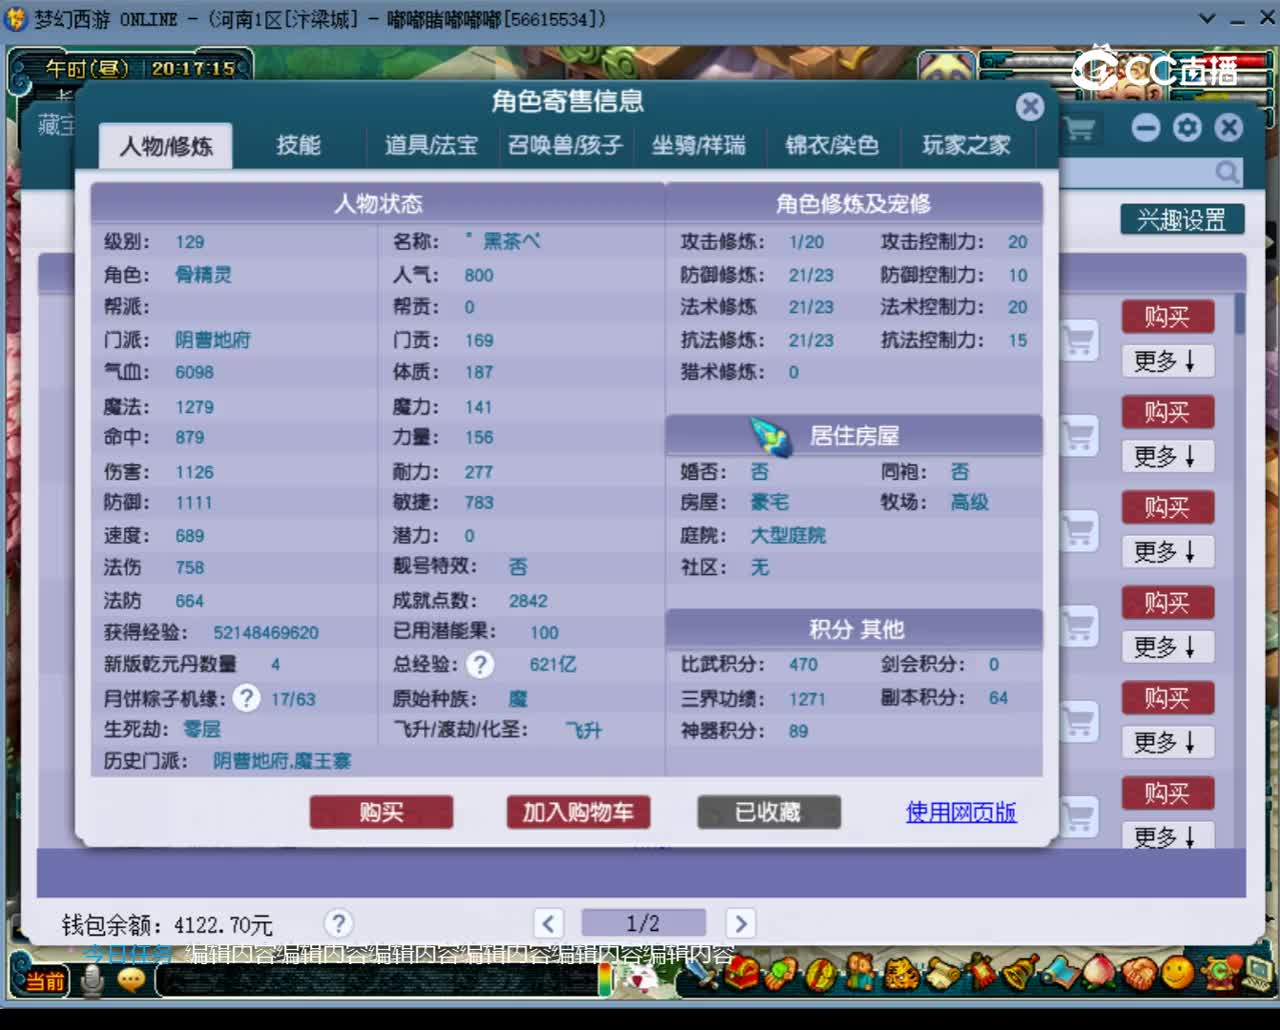Click the chat bubble icon at bottom left

(131, 980)
